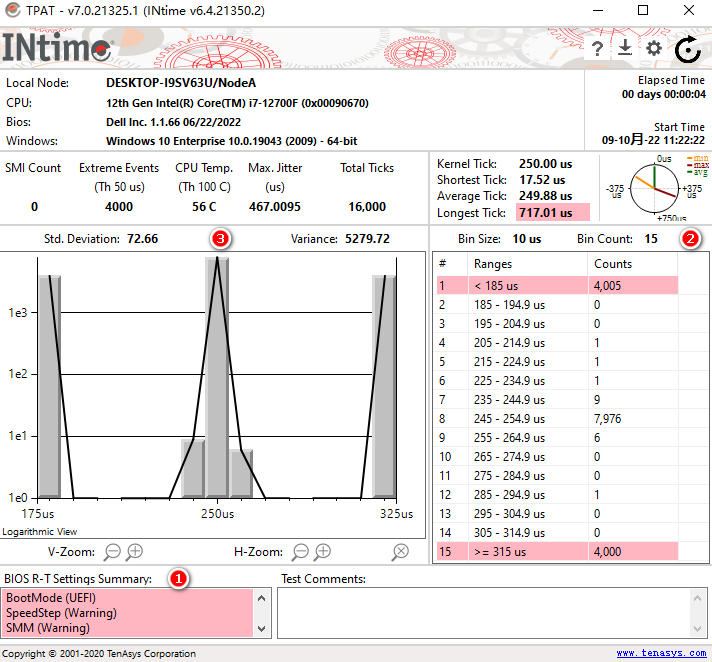
Task: Click Test Comments scrollbar up arrow
Action: [698, 598]
